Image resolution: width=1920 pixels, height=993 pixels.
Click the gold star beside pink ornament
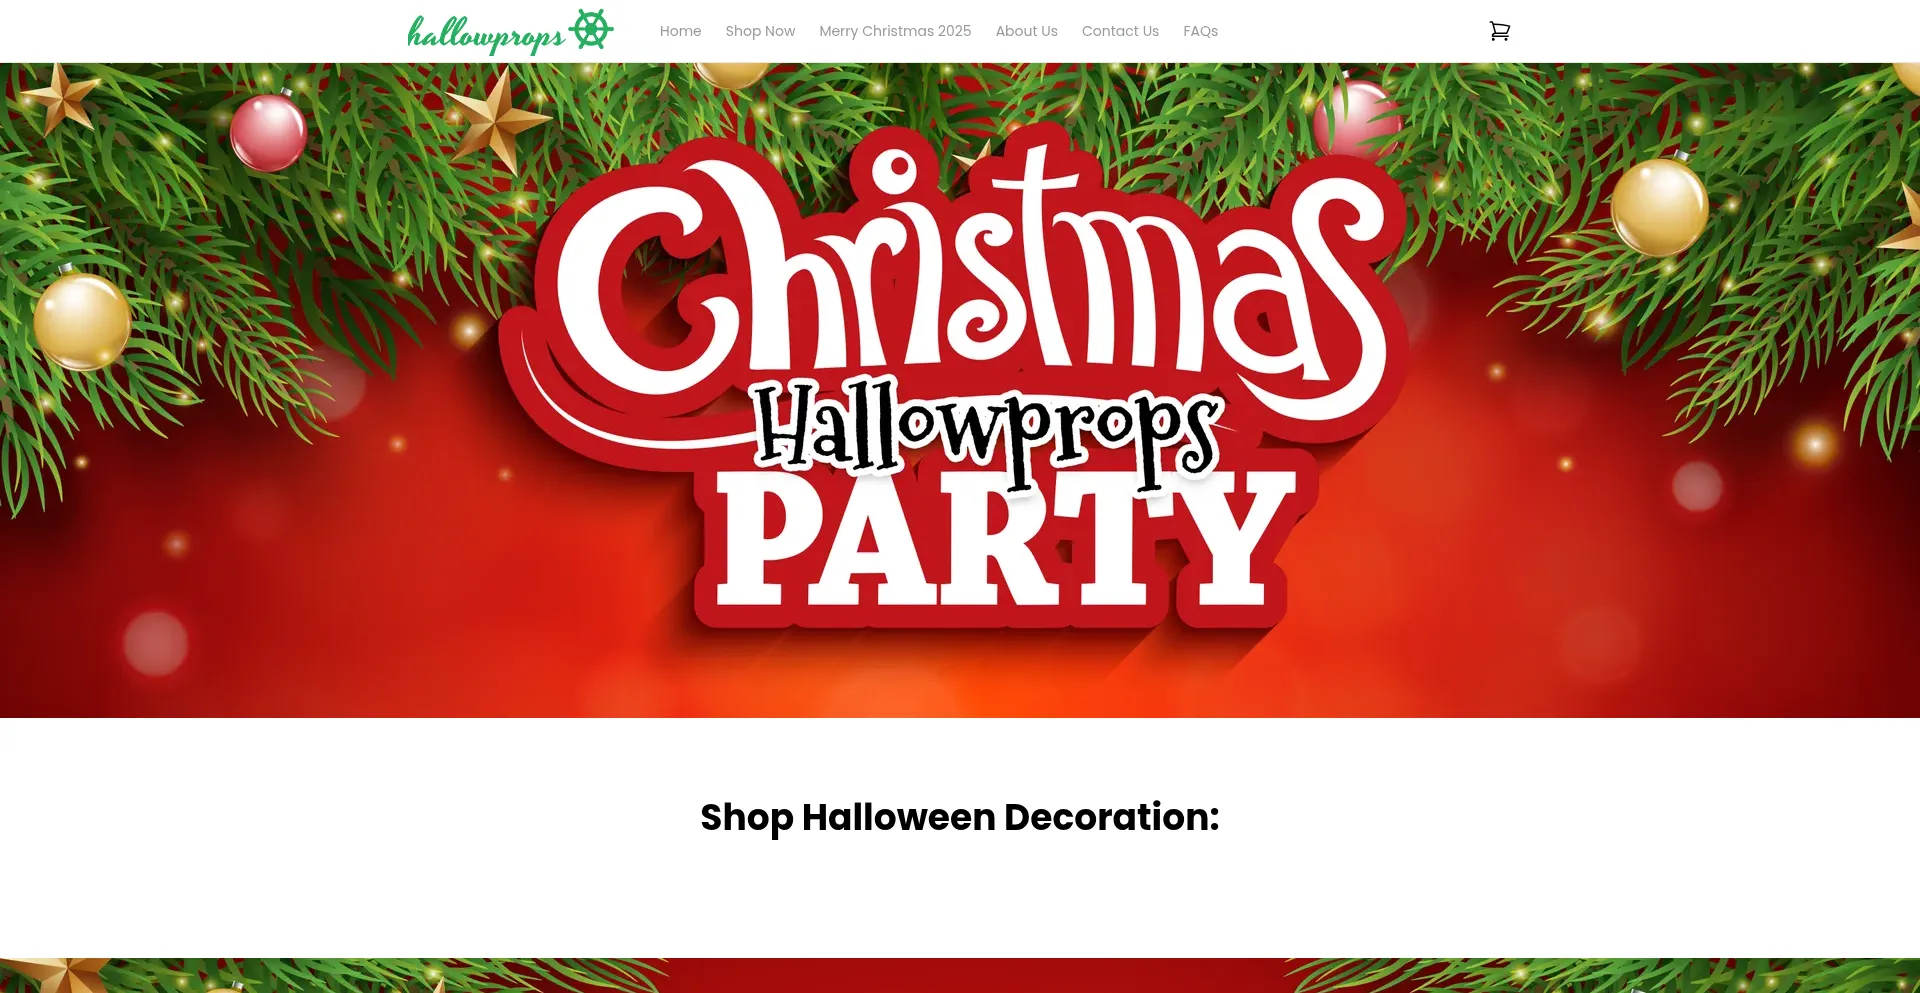[x=497, y=118]
